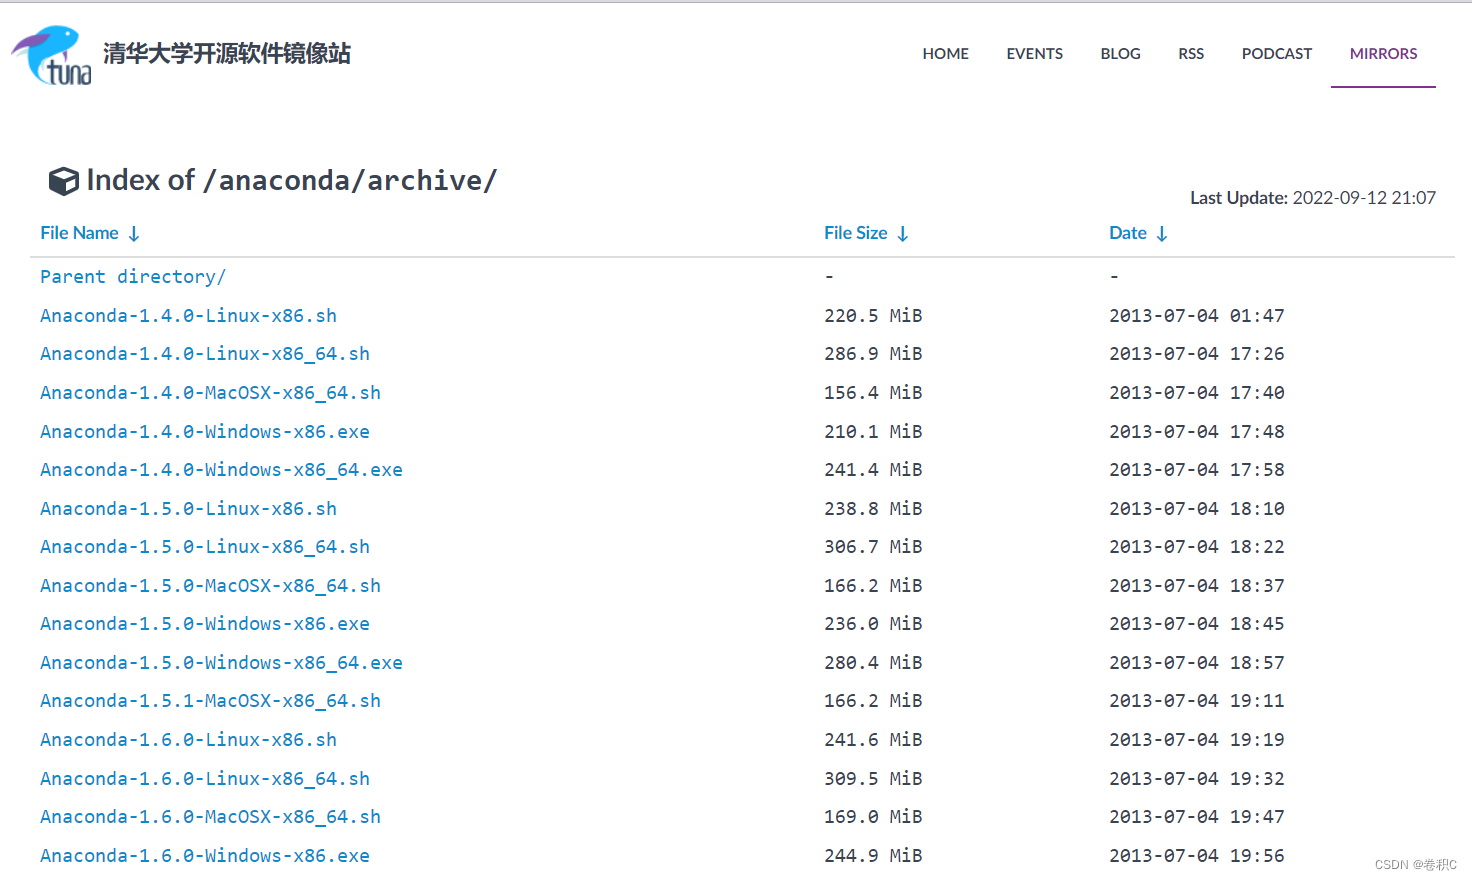The width and height of the screenshot is (1472, 880).
Task: Click the 306.7 MiB file size
Action: pyautogui.click(x=873, y=547)
